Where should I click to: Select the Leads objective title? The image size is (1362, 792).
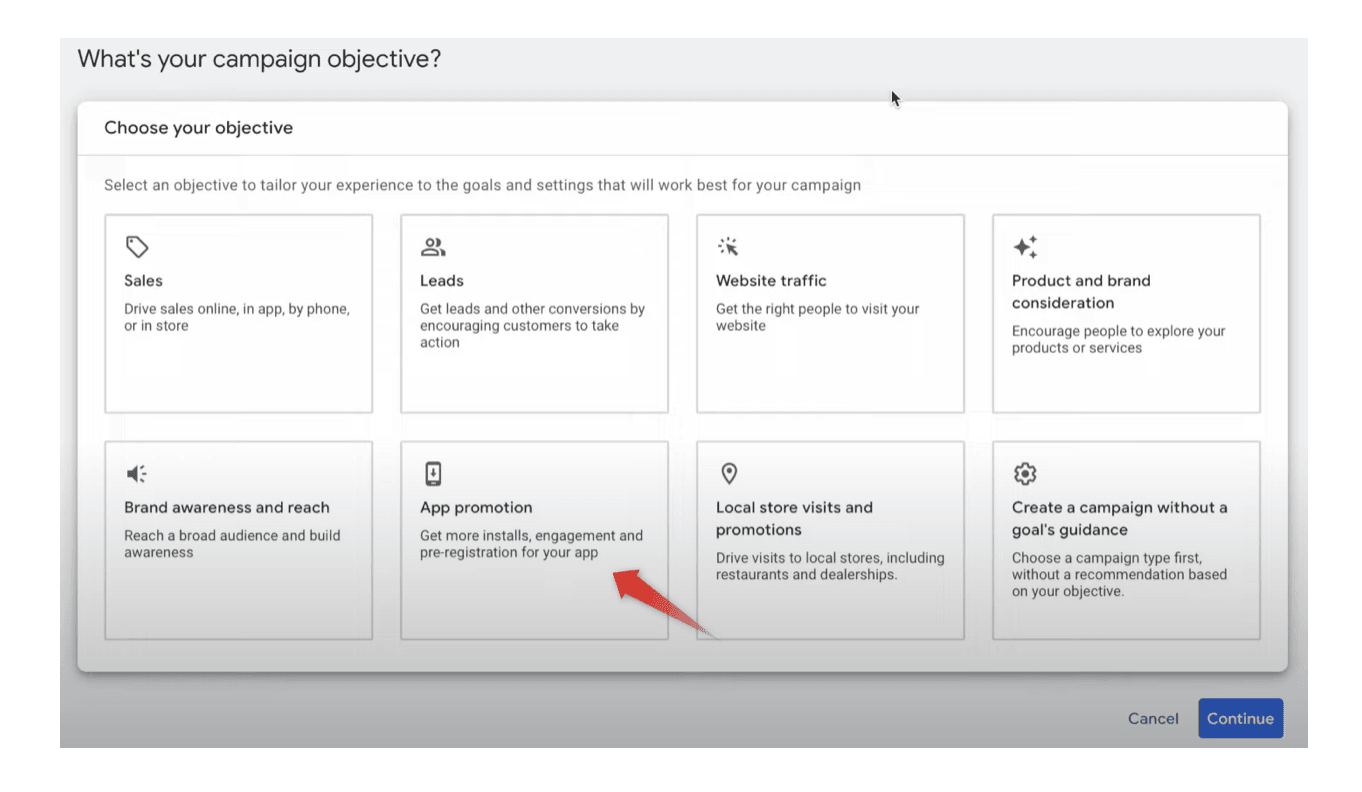coord(442,281)
